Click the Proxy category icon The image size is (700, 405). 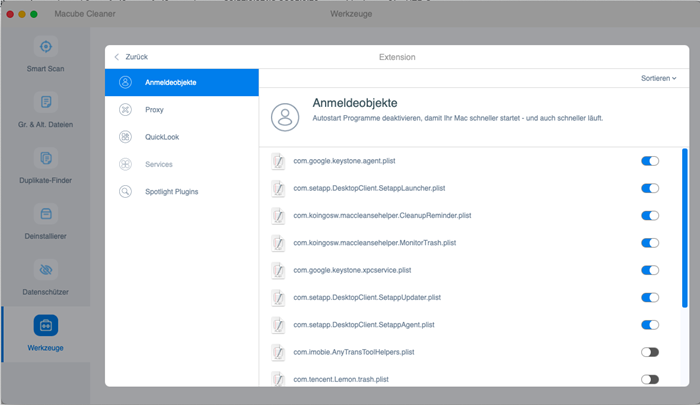[125, 109]
